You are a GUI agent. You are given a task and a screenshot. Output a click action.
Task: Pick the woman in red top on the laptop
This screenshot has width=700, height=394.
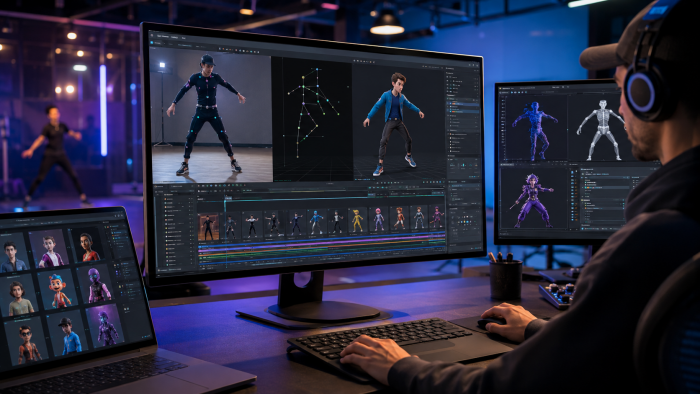88,246
